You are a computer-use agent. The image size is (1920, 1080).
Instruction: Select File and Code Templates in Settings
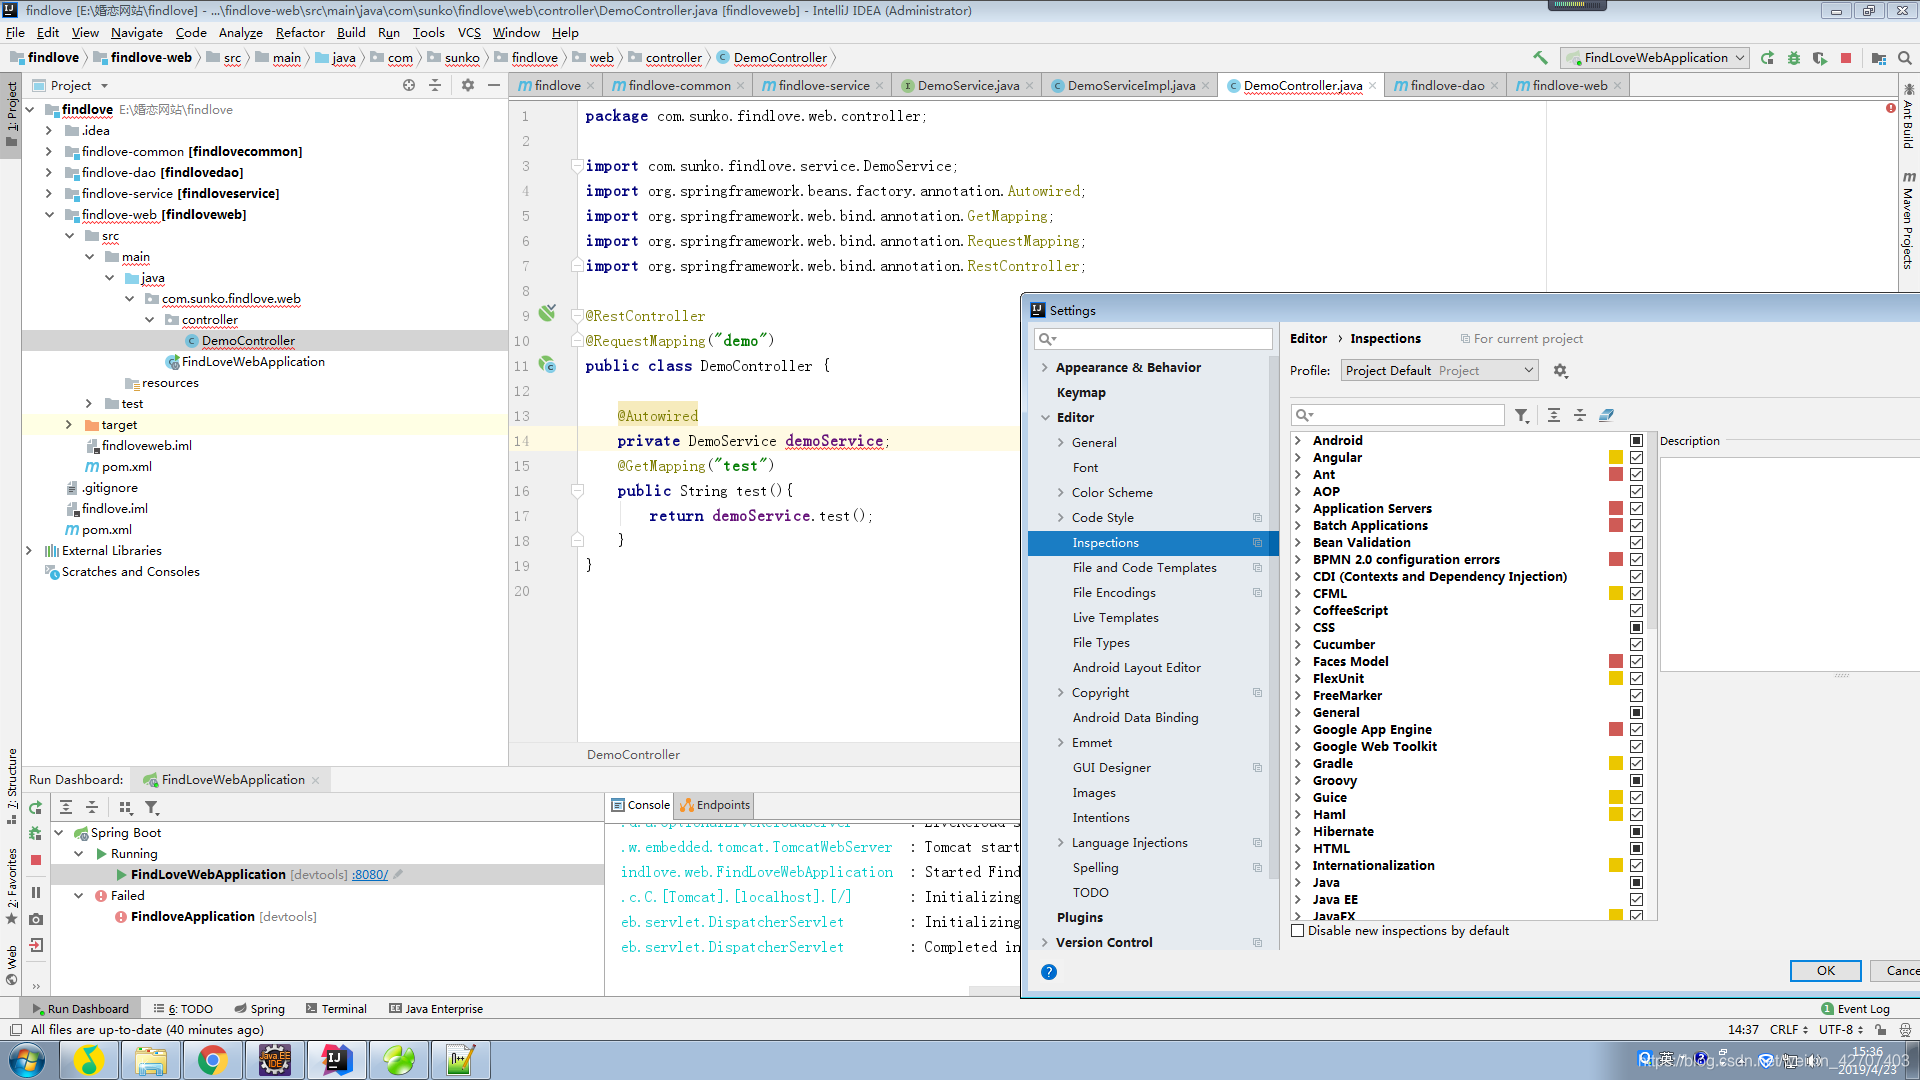tap(1144, 568)
